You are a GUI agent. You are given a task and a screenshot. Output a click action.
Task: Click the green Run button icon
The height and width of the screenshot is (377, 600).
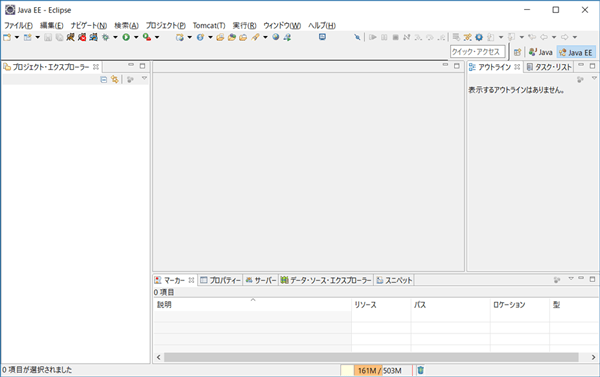pyautogui.click(x=126, y=37)
